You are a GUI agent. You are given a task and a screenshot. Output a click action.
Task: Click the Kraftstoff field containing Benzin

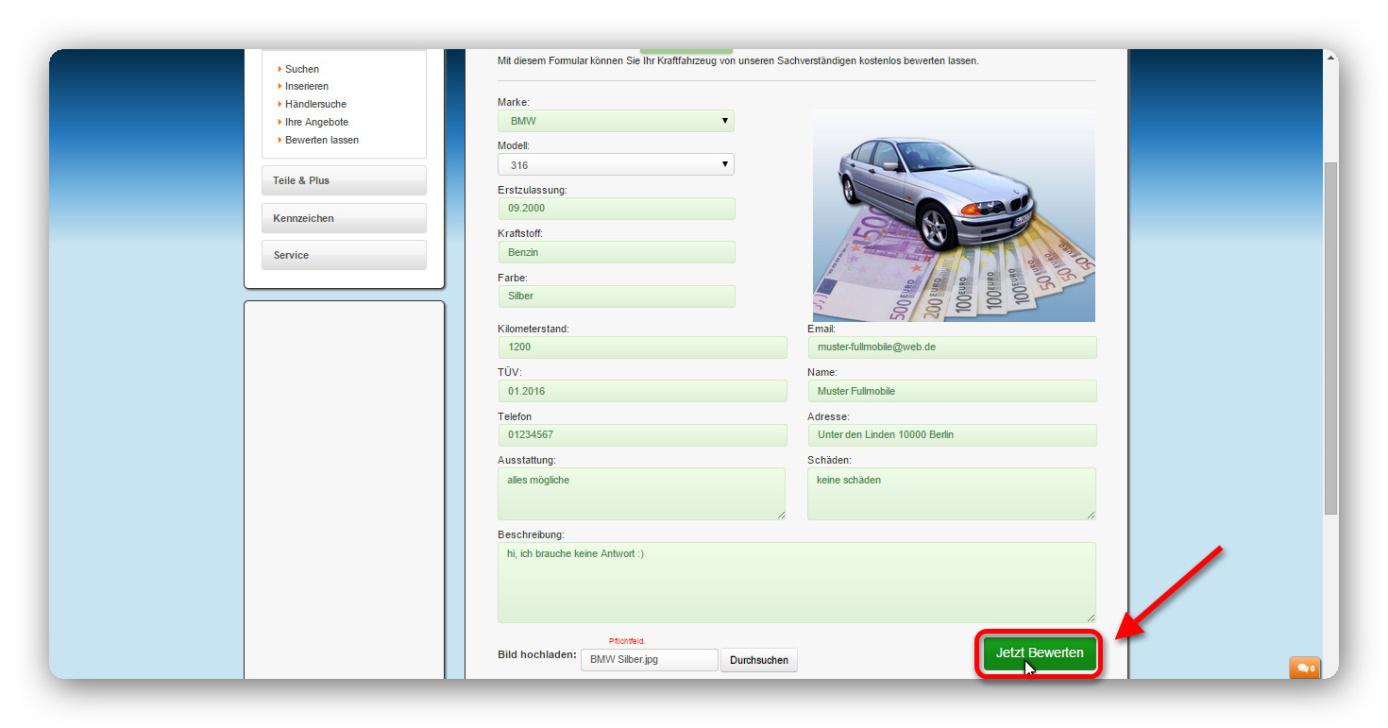coord(616,253)
